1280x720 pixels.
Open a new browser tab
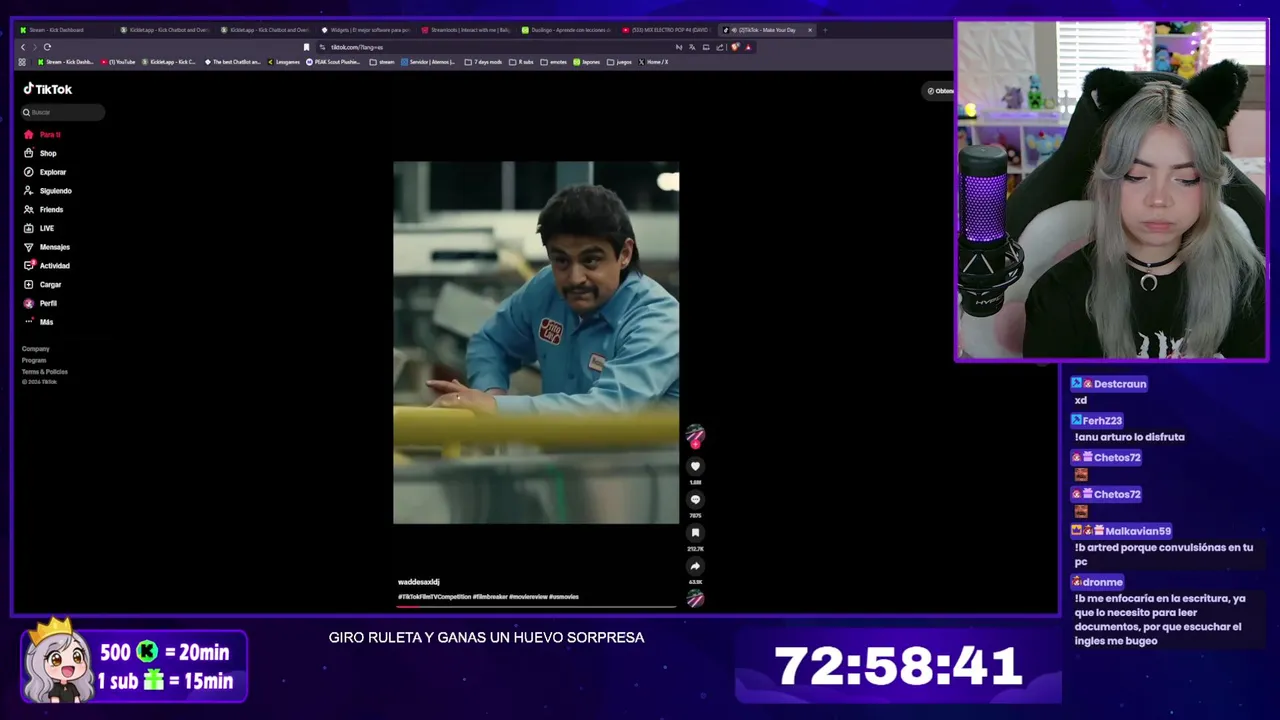click(825, 30)
